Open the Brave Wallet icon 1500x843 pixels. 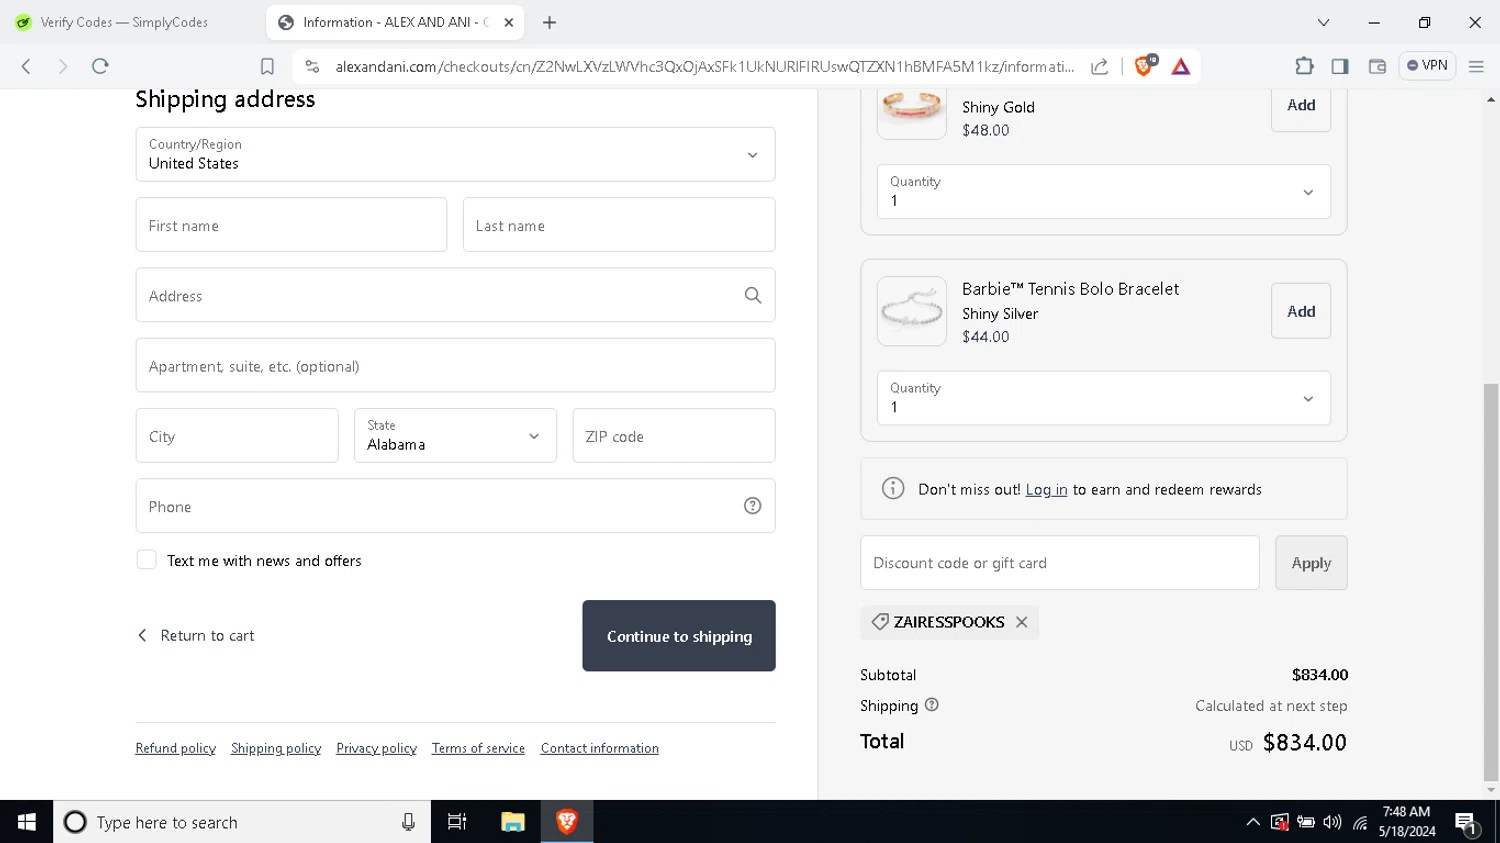click(1377, 66)
